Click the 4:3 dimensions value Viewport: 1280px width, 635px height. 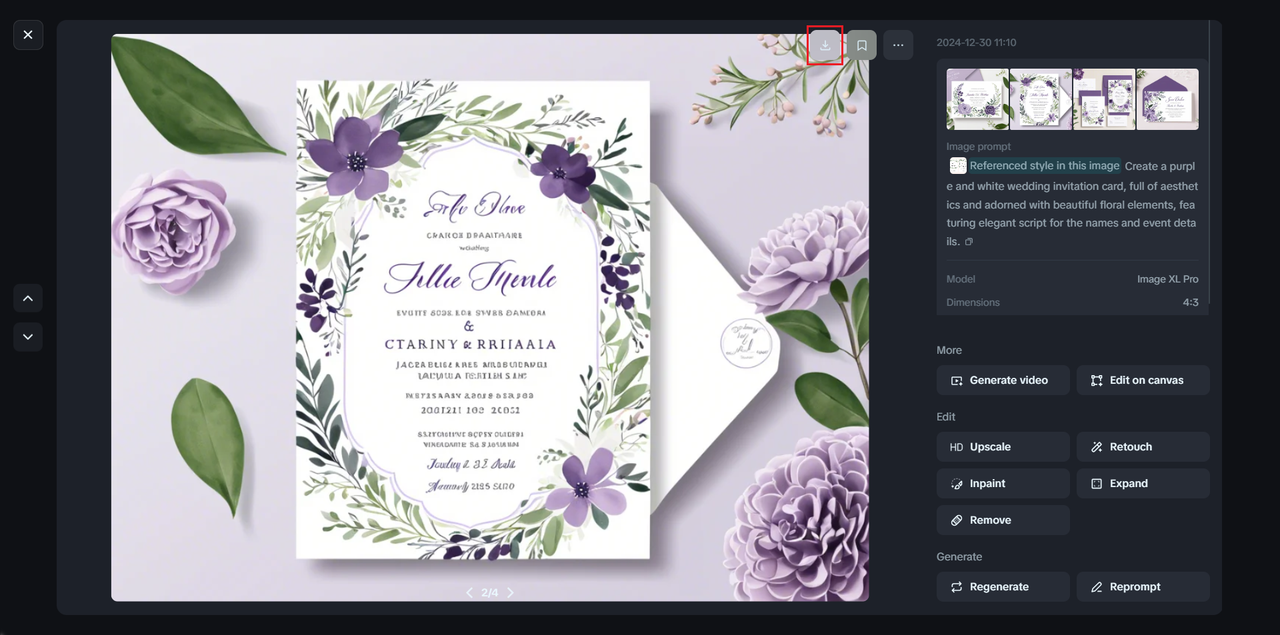1190,302
